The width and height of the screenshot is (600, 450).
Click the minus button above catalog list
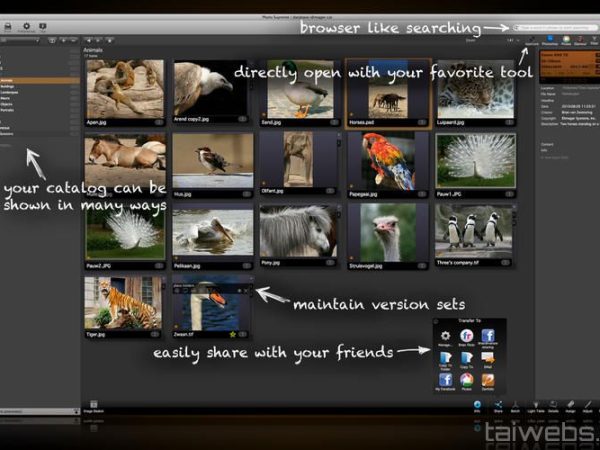[73, 40]
